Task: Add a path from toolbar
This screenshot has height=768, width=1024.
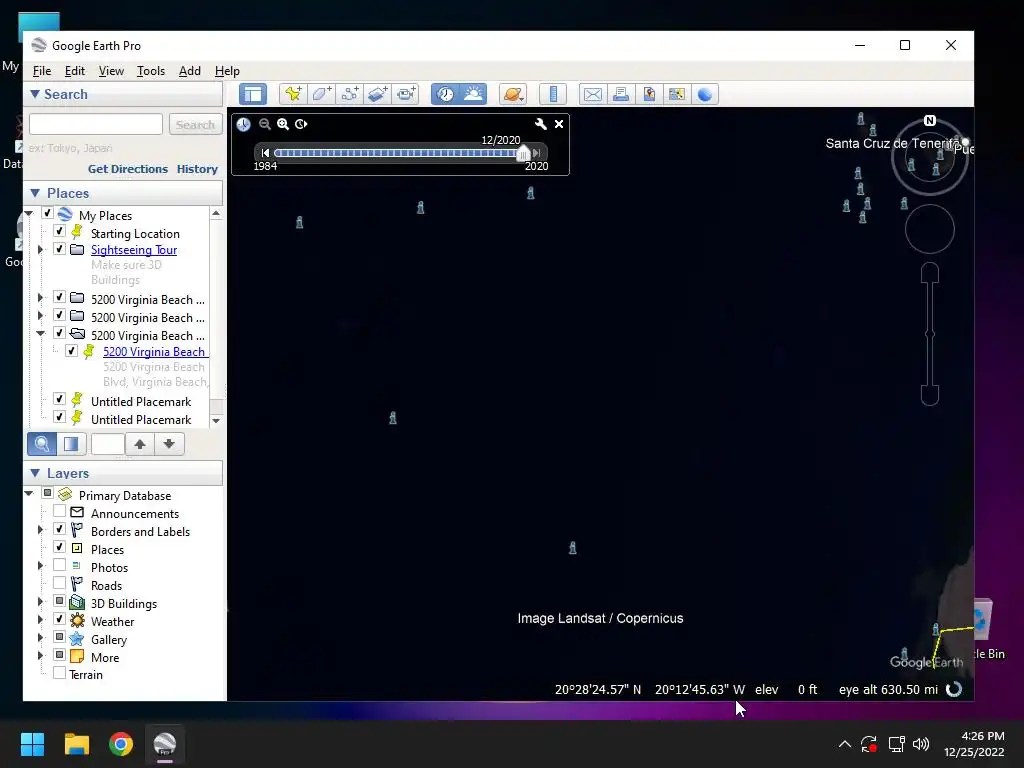Action: [349, 94]
